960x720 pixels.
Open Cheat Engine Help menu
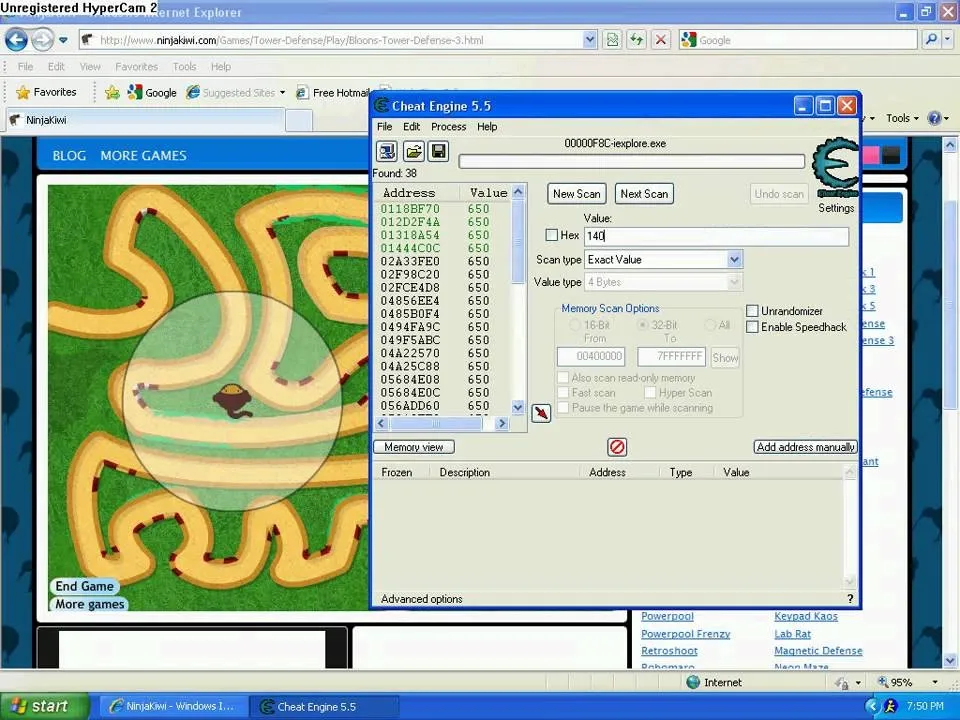coord(487,127)
